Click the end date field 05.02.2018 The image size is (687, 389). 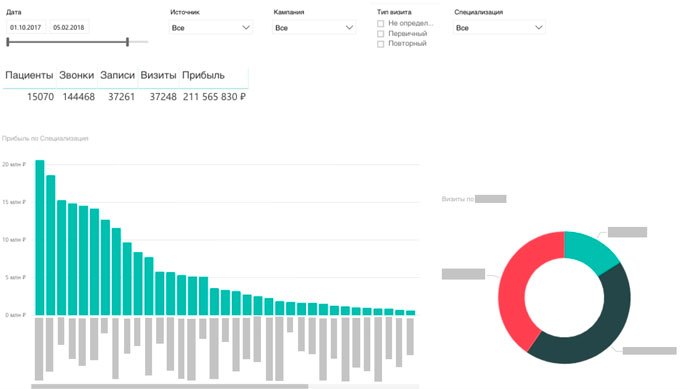point(69,27)
